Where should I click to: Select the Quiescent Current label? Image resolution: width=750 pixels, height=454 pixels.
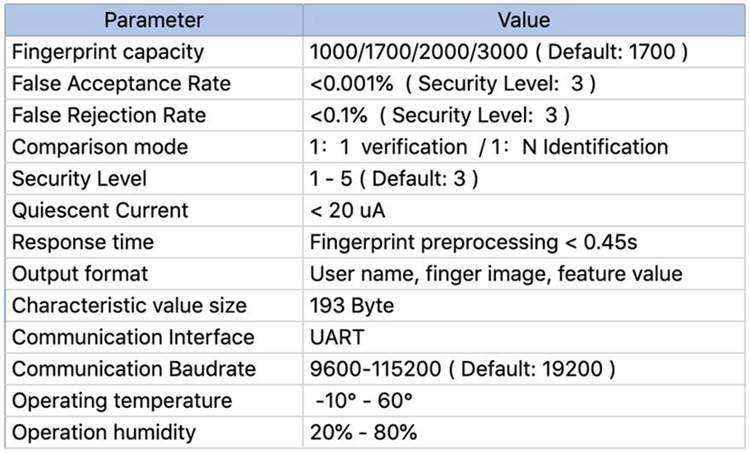click(100, 211)
